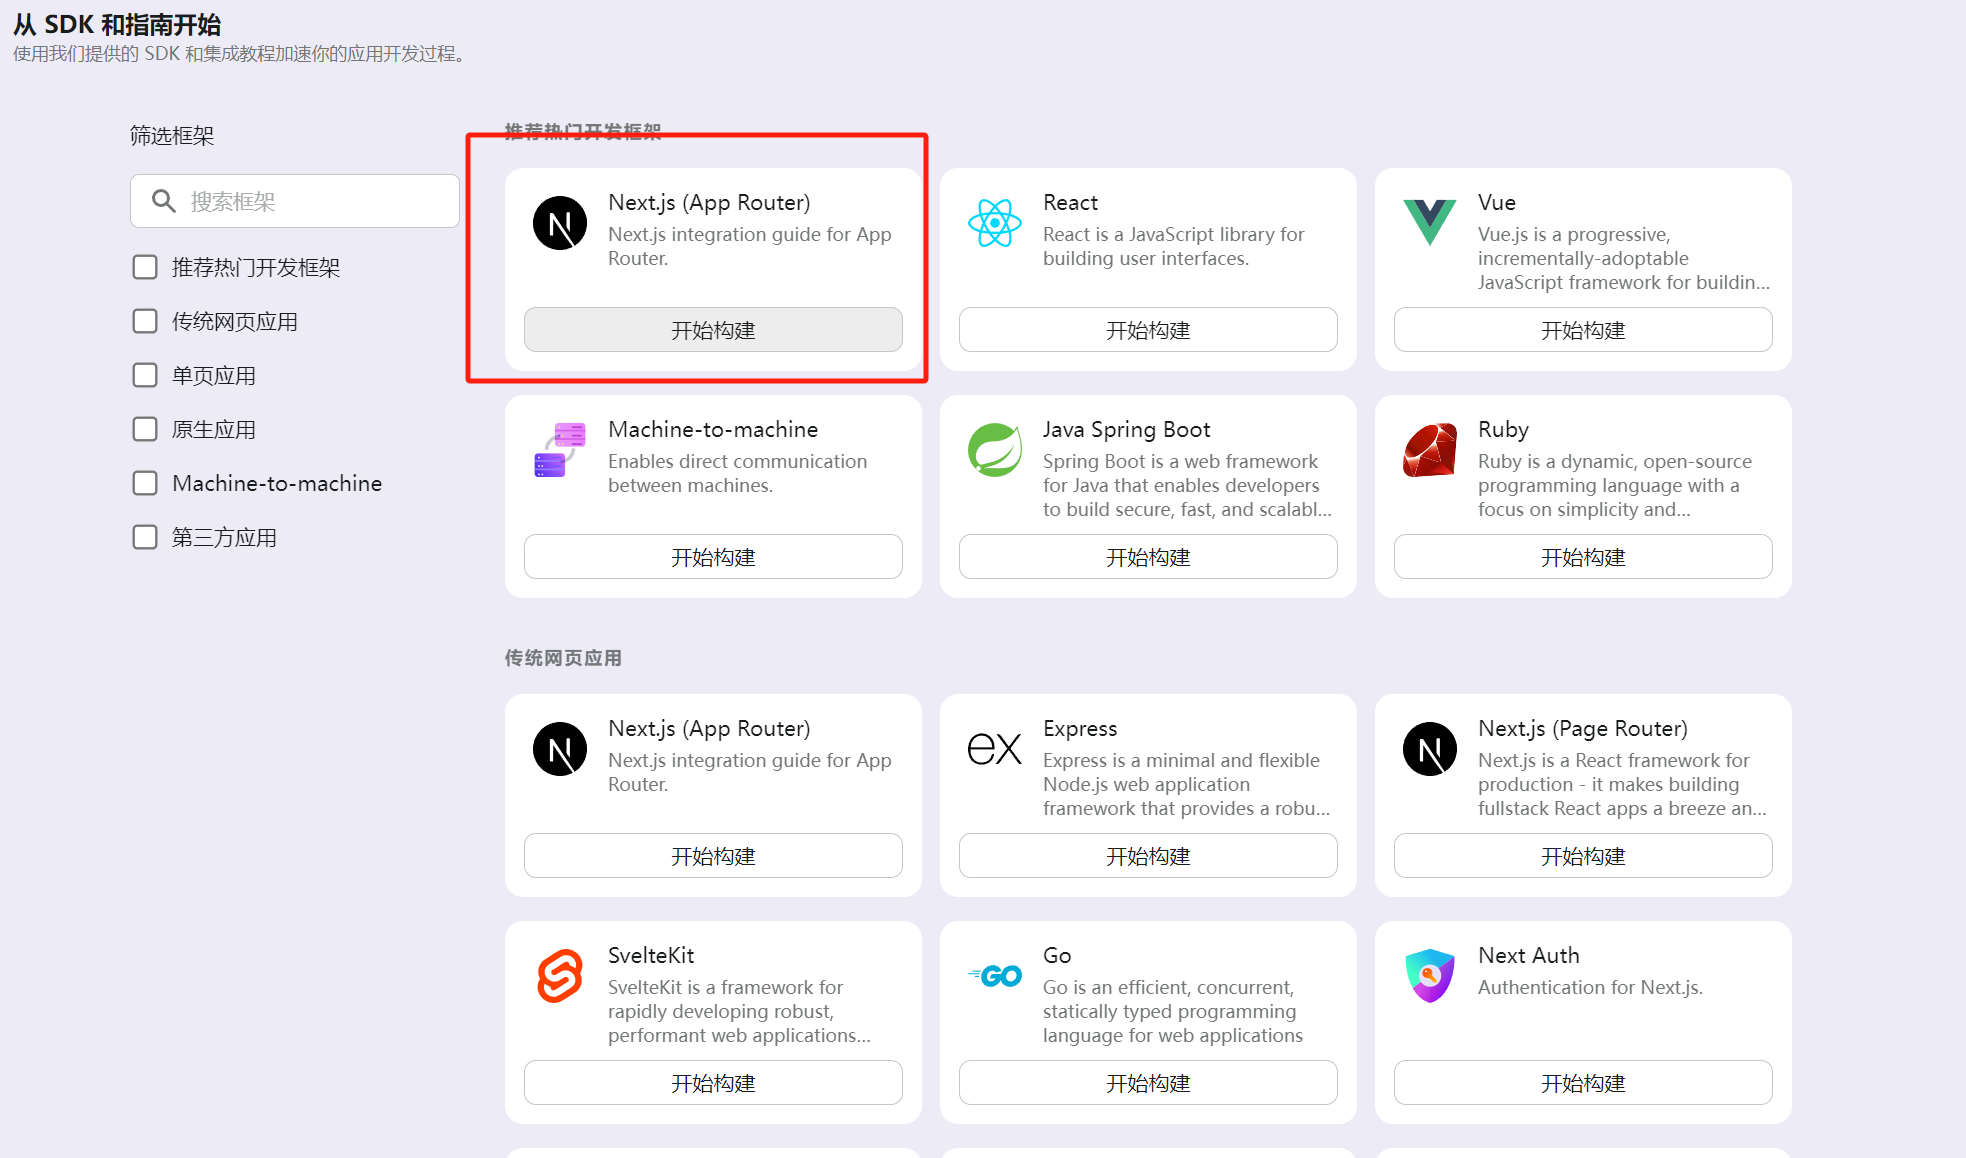Enable the 原生应用 filter checkbox
The width and height of the screenshot is (1966, 1158).
tap(145, 429)
